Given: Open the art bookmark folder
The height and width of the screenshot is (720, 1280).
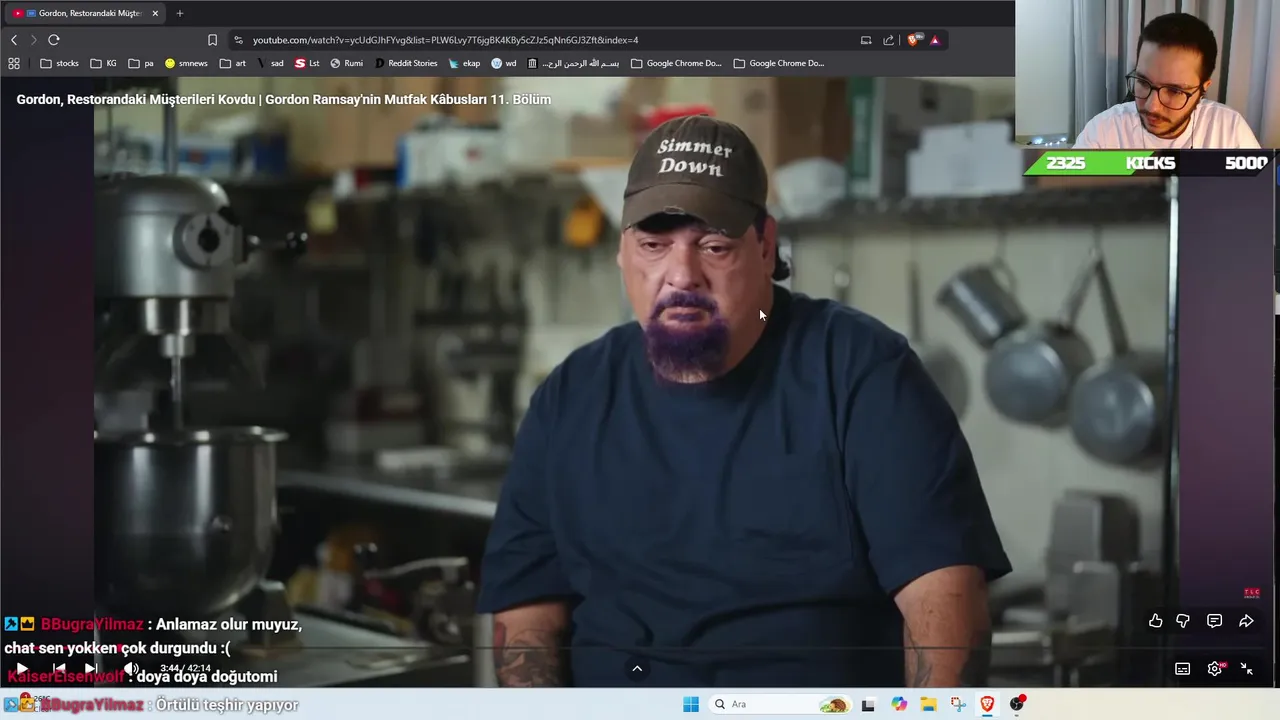Looking at the screenshot, I should [x=233, y=63].
